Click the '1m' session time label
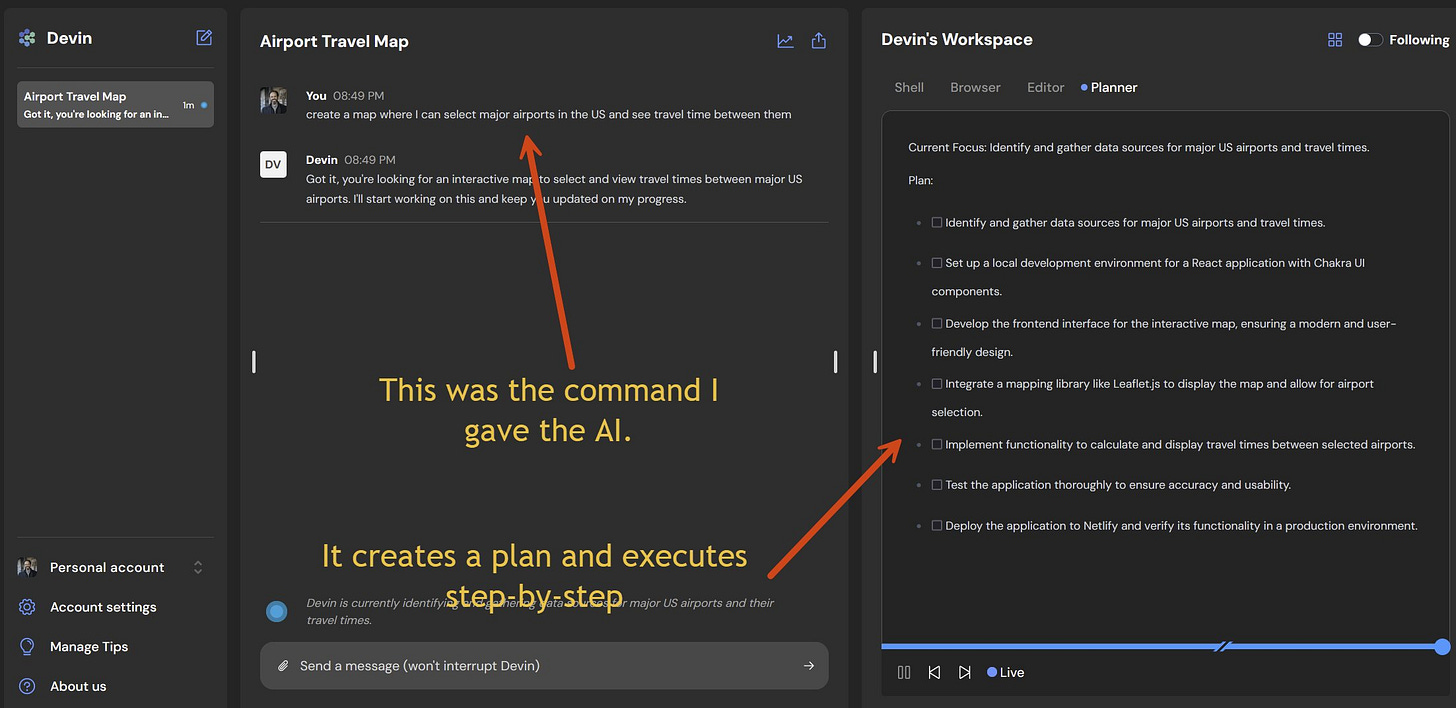The height and width of the screenshot is (708, 1456). 188,105
